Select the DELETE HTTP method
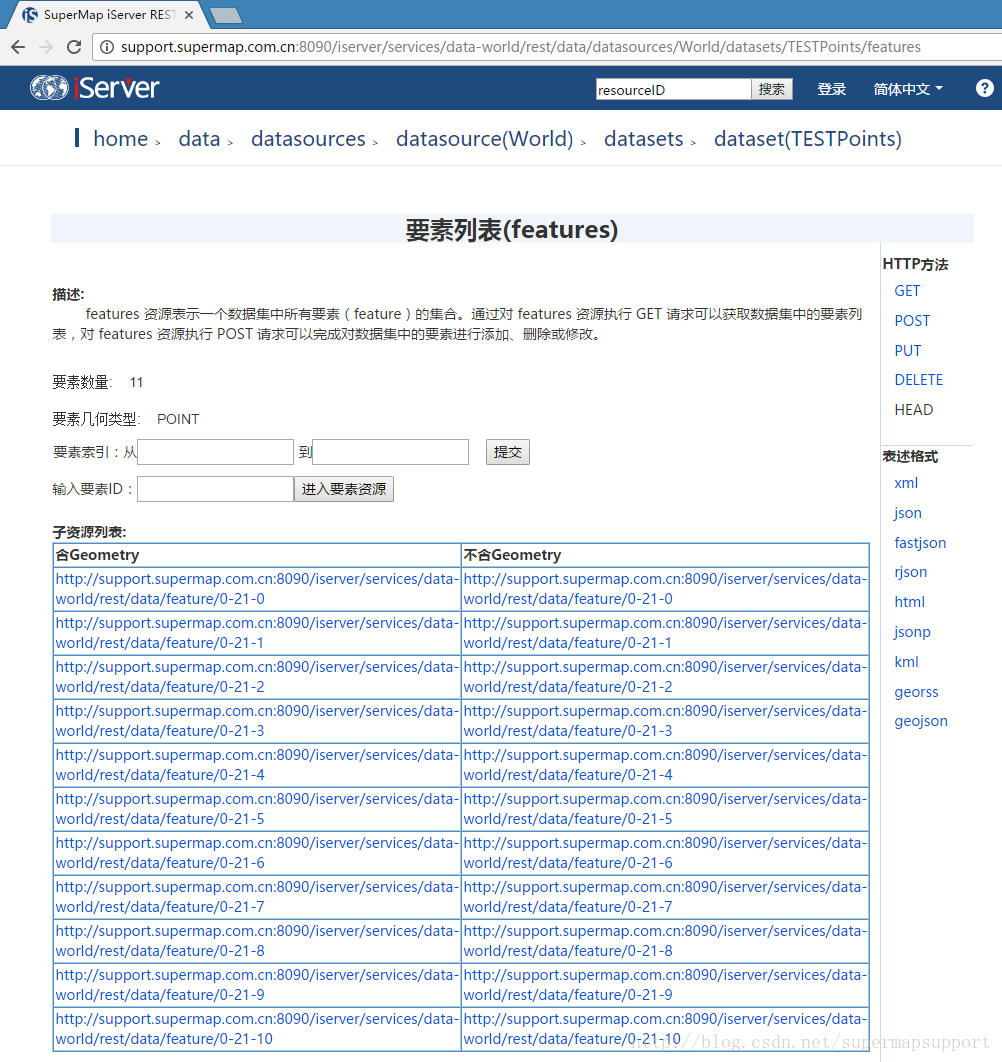This screenshot has height=1062, width=1002. coord(919,380)
